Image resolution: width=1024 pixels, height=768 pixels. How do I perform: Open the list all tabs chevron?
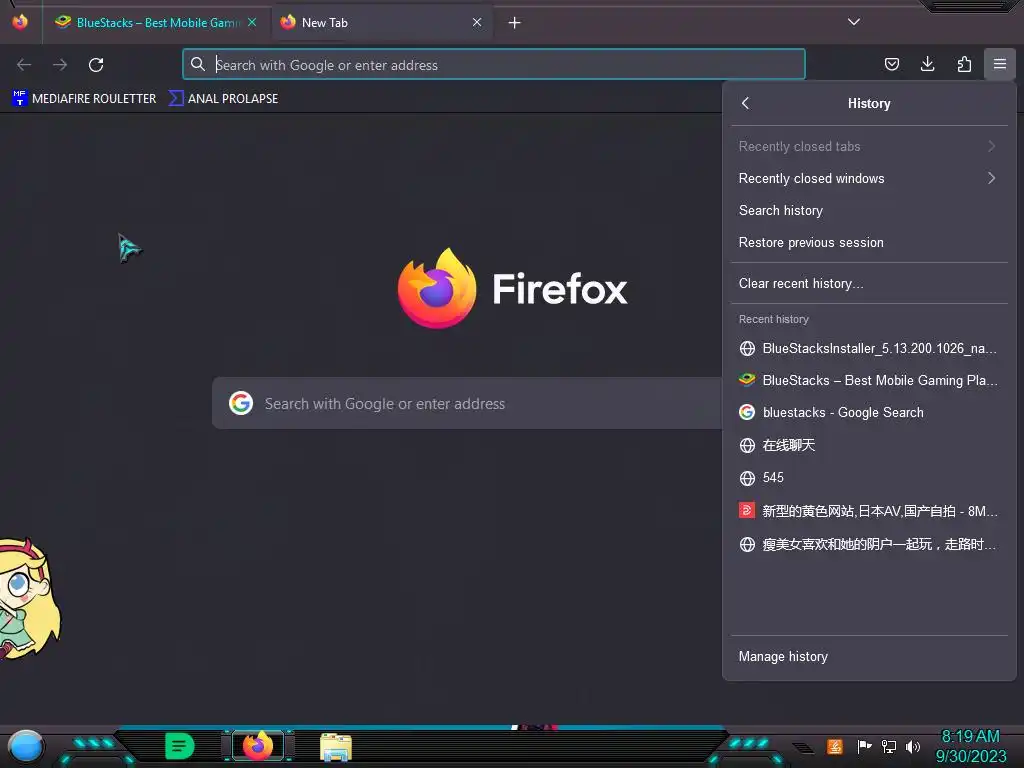pyautogui.click(x=854, y=22)
